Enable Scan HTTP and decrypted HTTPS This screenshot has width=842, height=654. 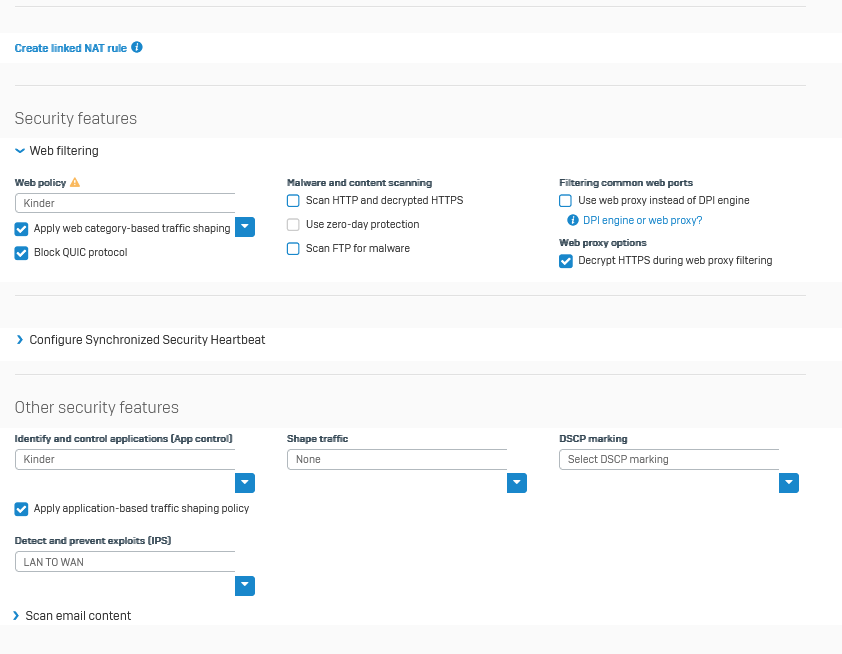[293, 201]
